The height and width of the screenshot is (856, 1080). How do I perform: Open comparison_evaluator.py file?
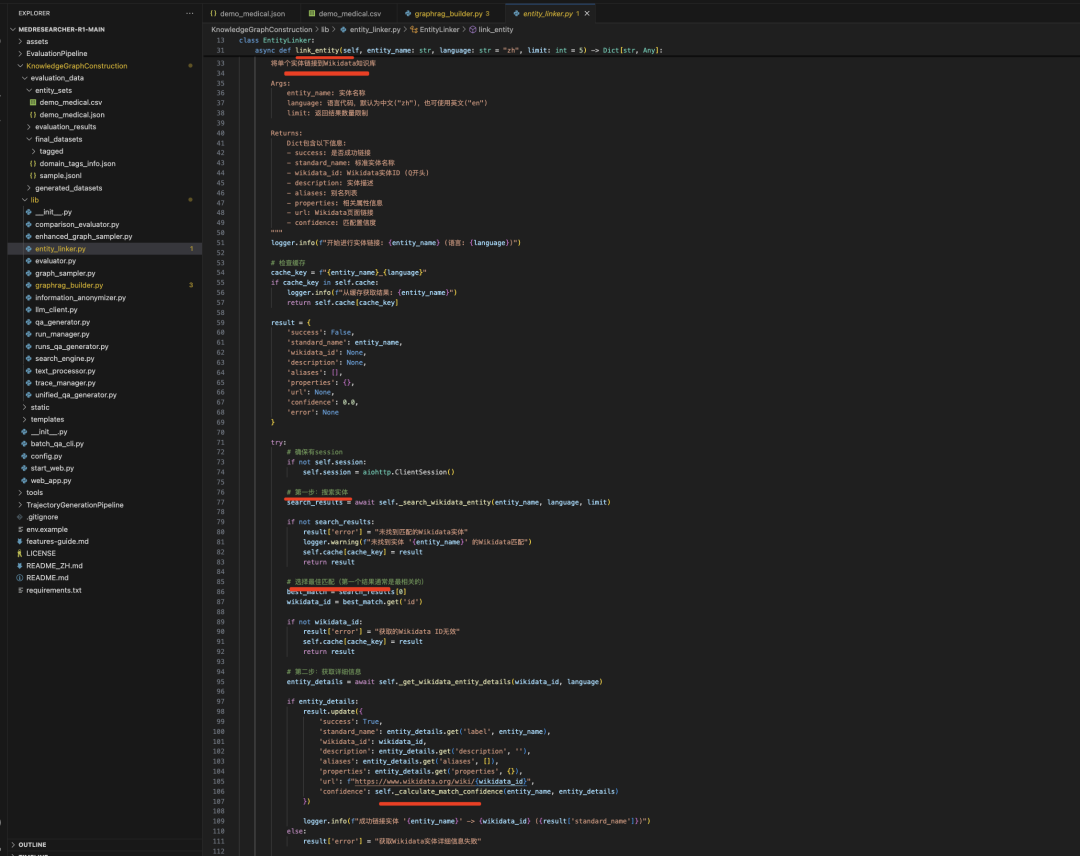[77, 224]
